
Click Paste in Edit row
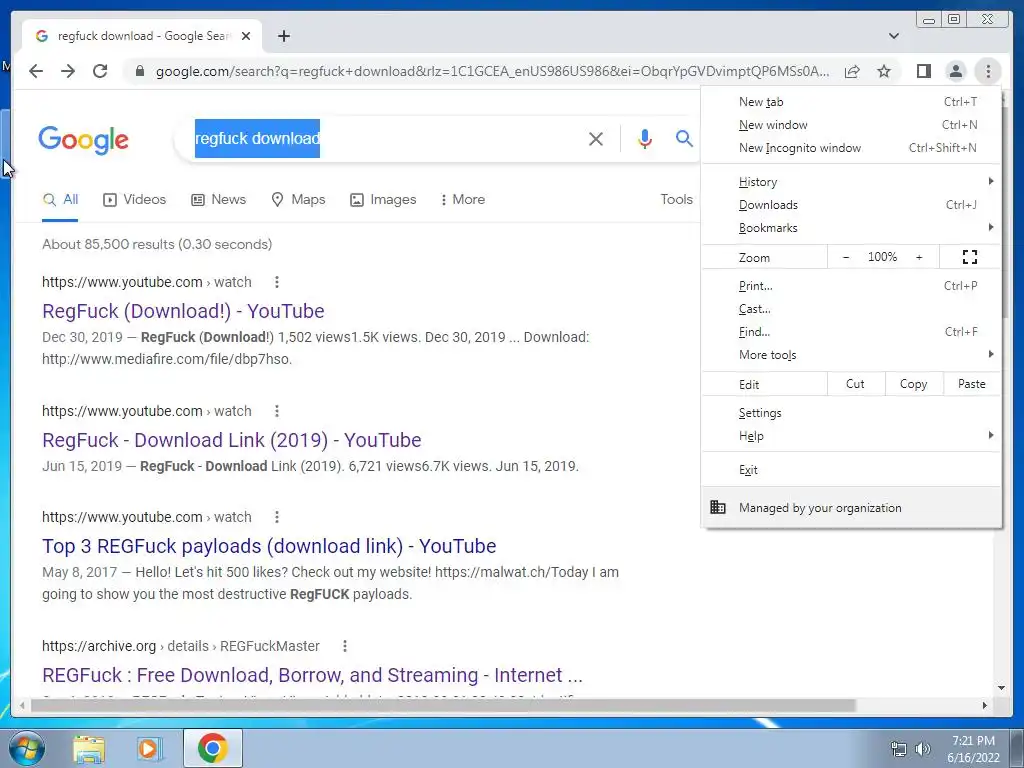pos(972,384)
